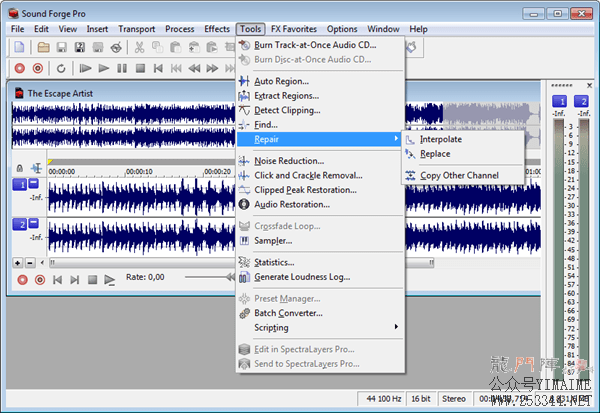
Task: Select Replace in the Repair submenu
Action: pos(463,154)
